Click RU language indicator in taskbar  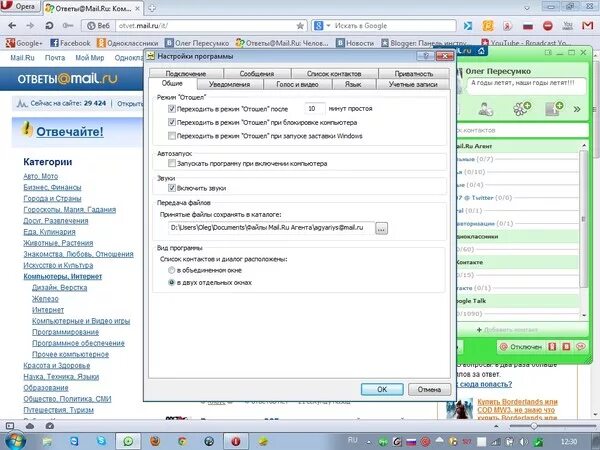click(x=352, y=440)
